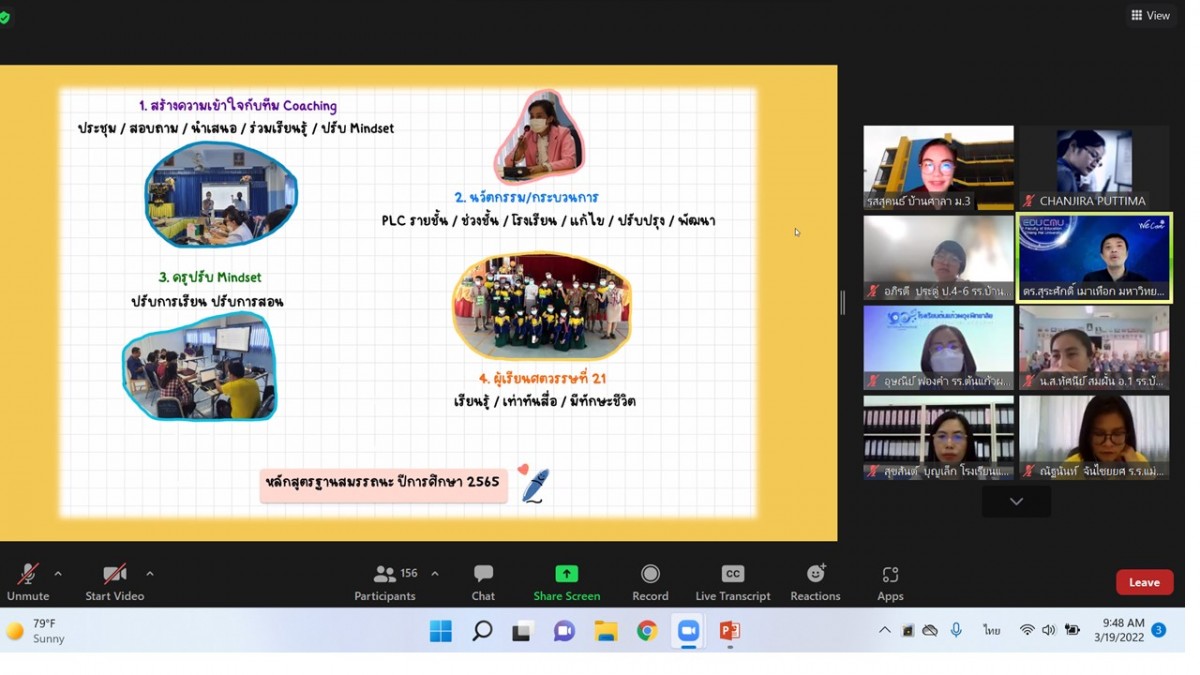Open the Chat panel
The width and height of the screenshot is (1200, 675).
[x=483, y=582]
